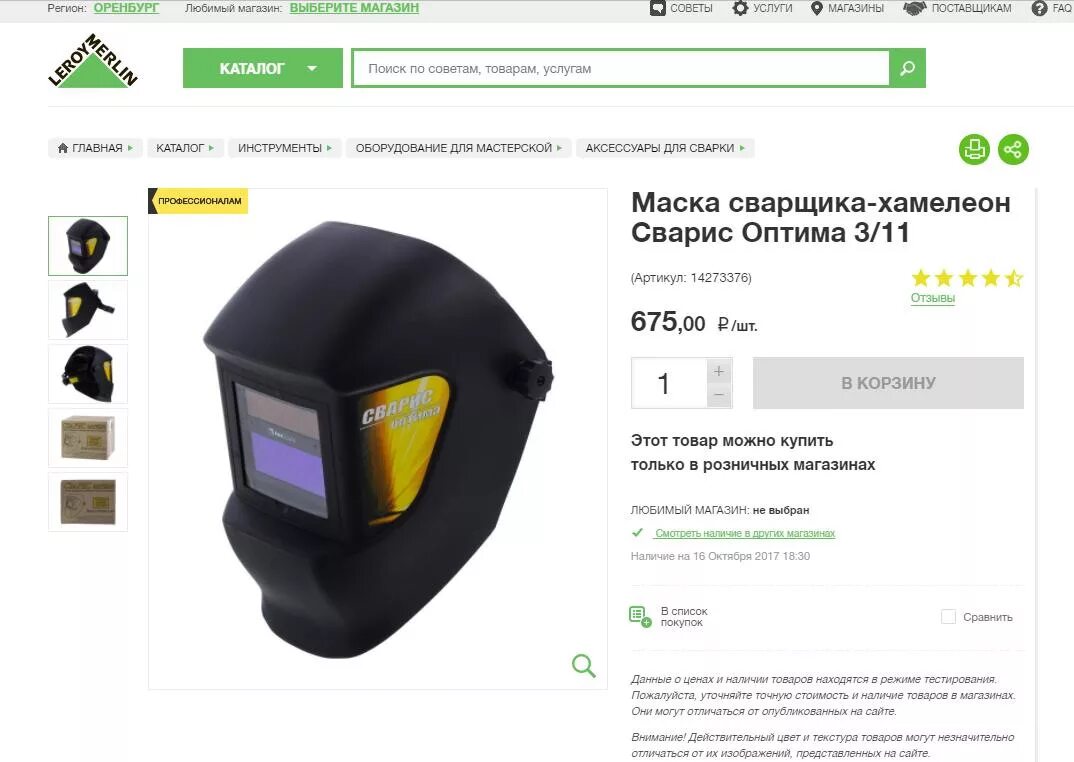The image size is (1074, 762).
Task: Open the Leroy Merlin logo homepage
Action: tap(92, 61)
